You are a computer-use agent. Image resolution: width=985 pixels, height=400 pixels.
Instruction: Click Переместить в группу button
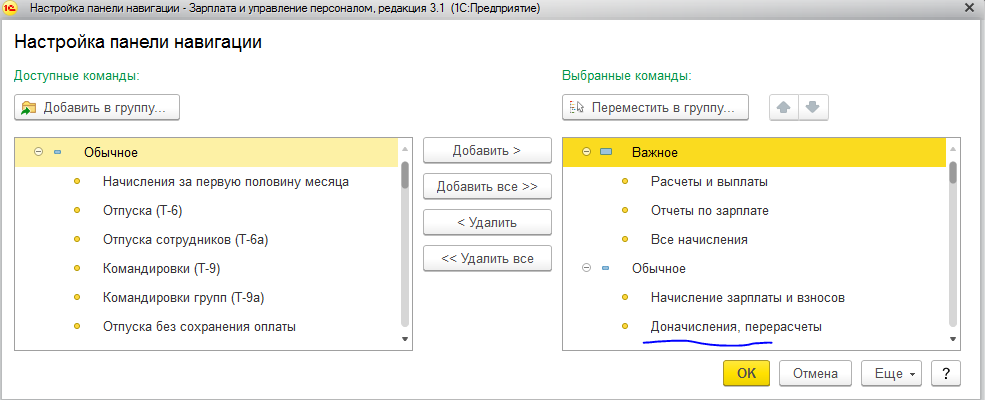click(x=655, y=107)
